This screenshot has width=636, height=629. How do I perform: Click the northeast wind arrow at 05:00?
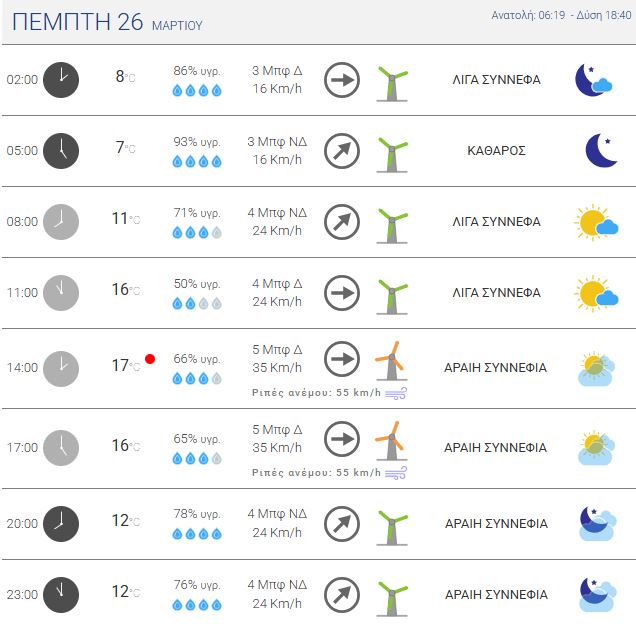click(342, 151)
